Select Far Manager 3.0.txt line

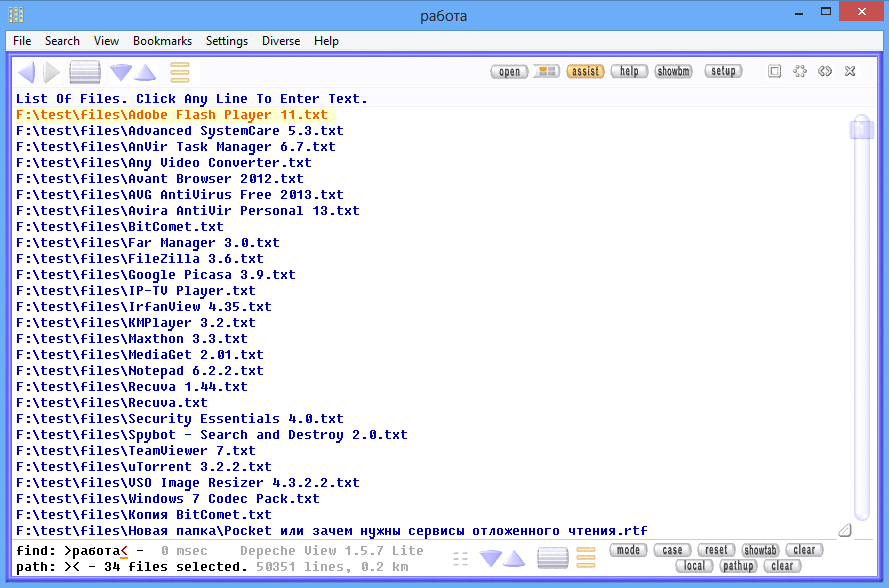click(148, 243)
